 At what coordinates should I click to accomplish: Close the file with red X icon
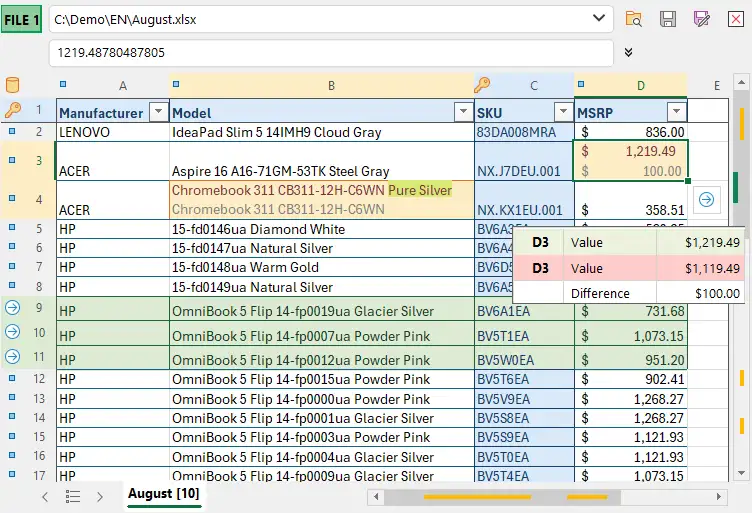click(x=736, y=19)
